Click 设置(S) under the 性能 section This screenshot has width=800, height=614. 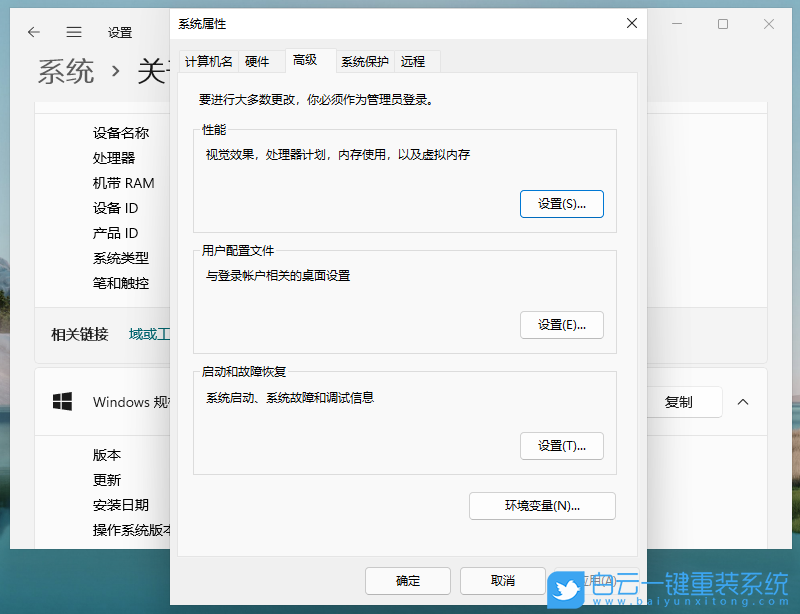(561, 203)
